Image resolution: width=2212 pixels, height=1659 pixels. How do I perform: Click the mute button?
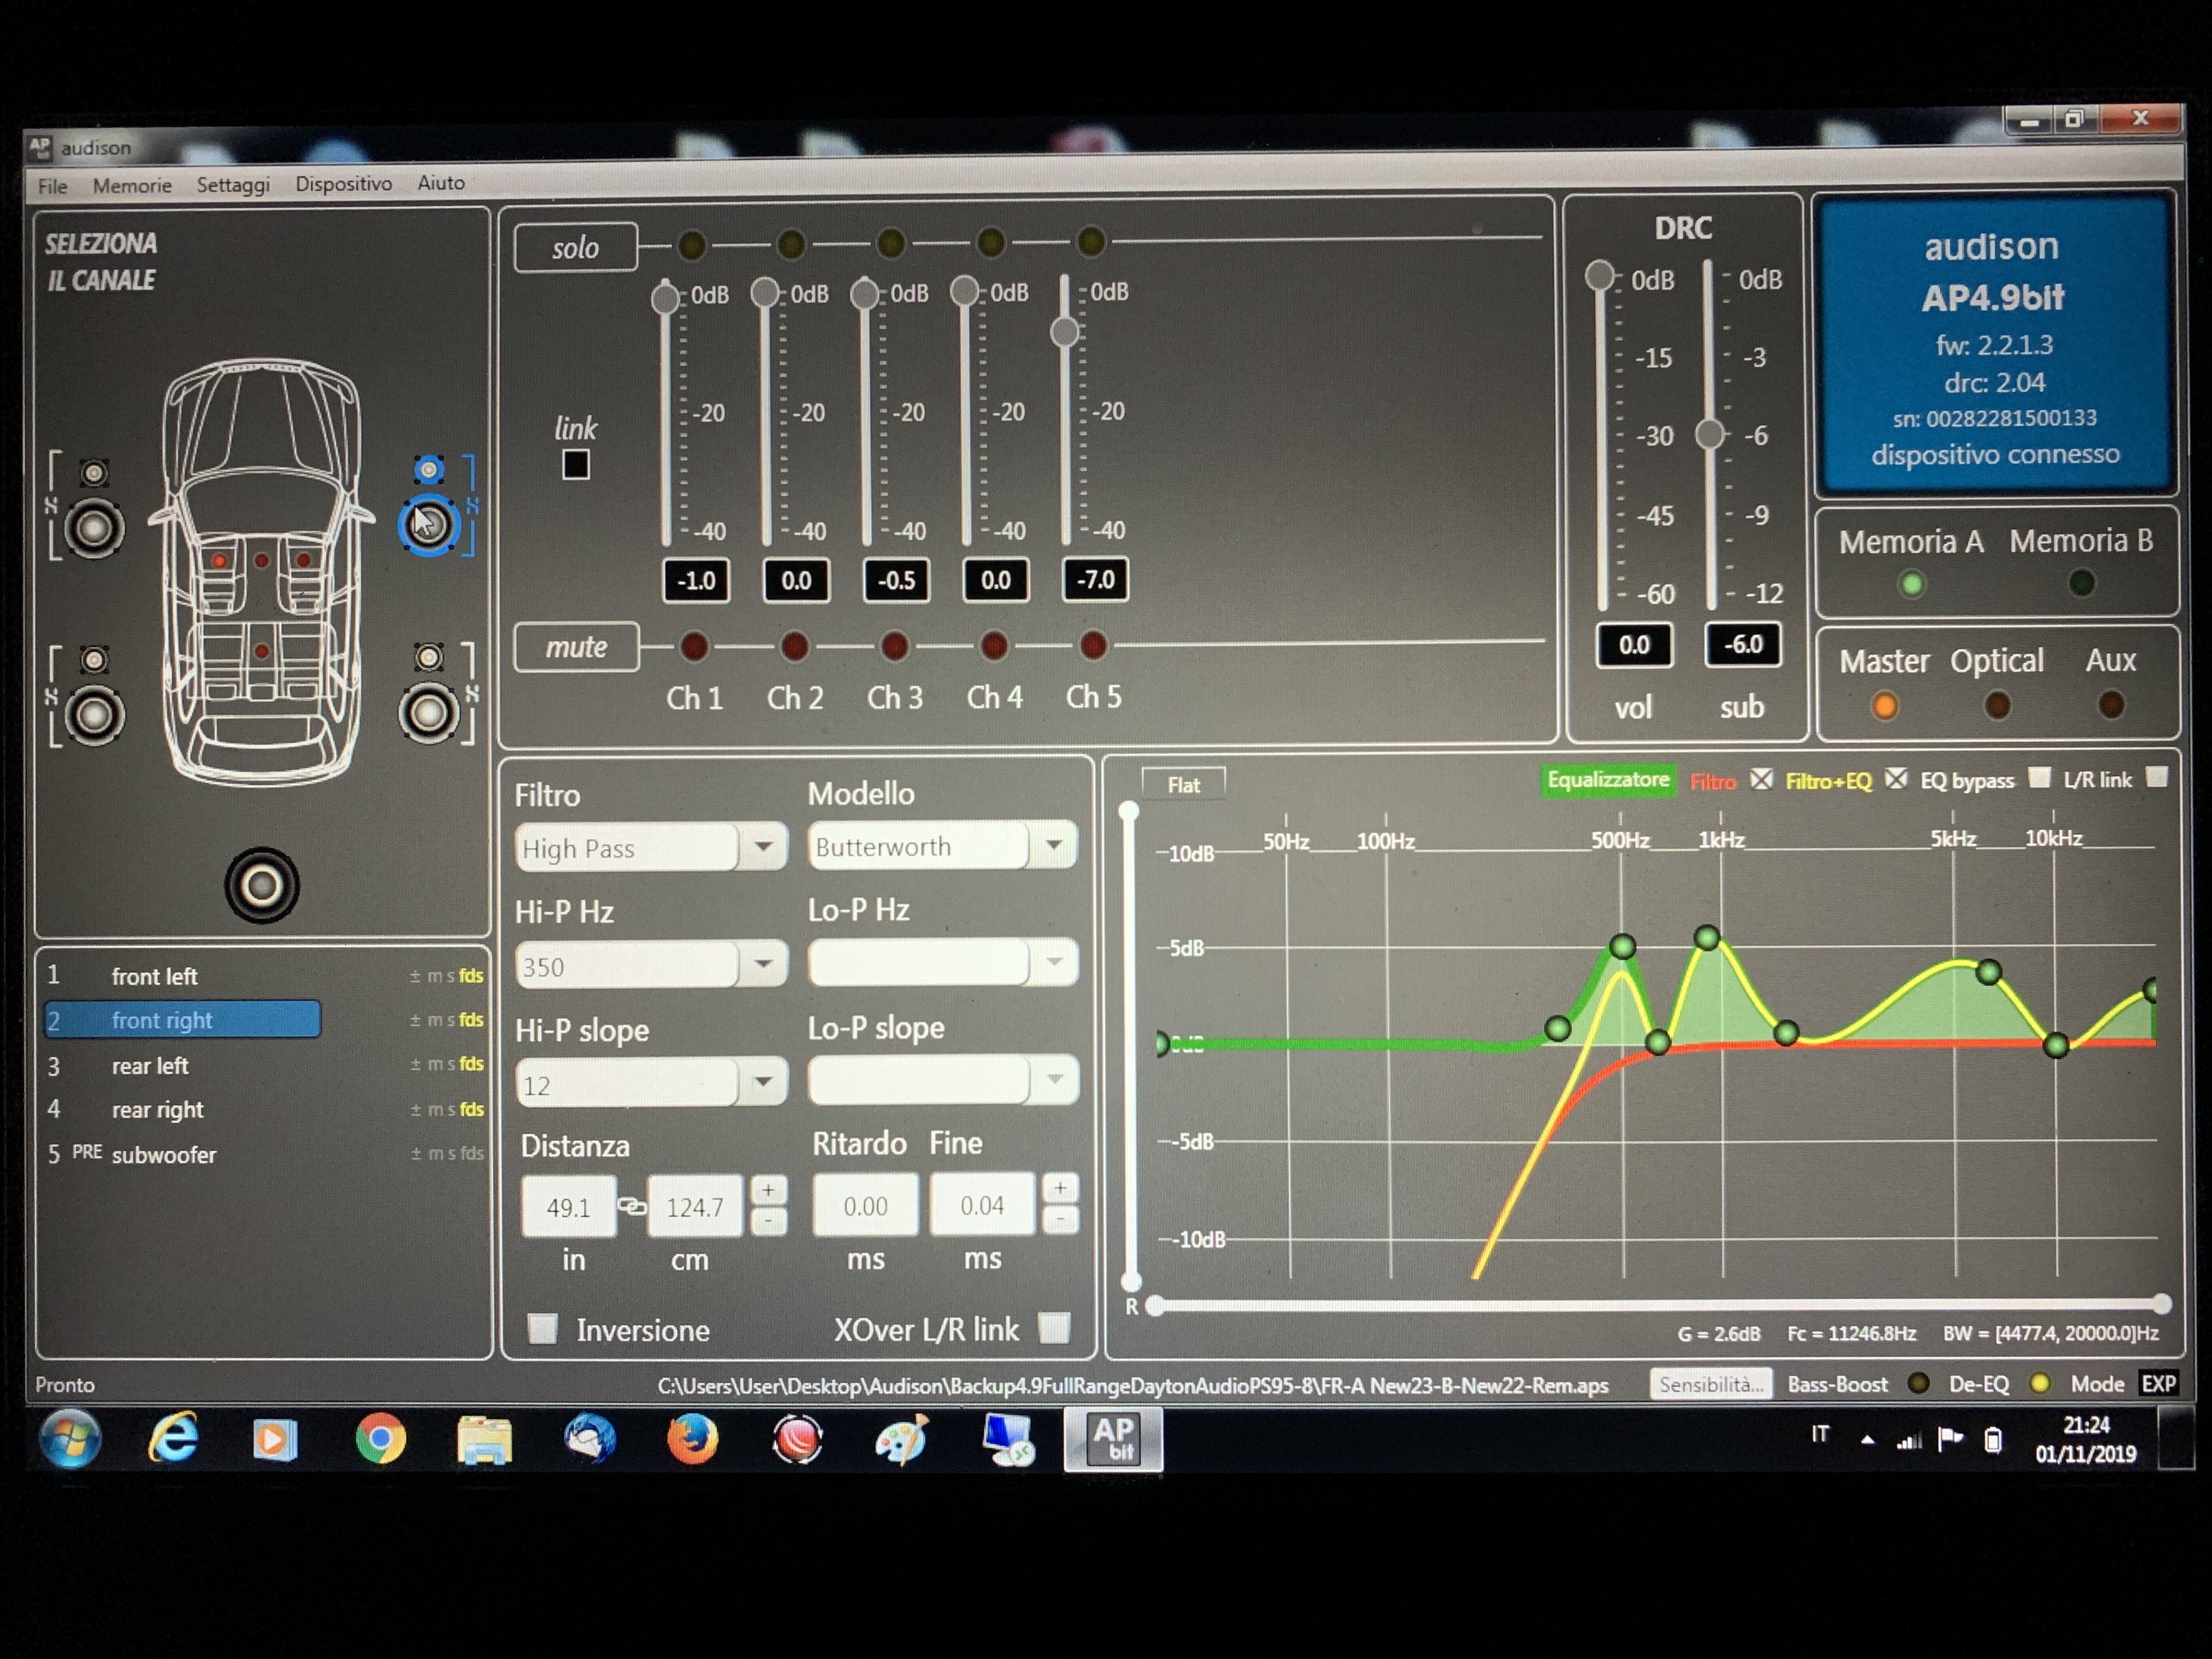(x=576, y=647)
